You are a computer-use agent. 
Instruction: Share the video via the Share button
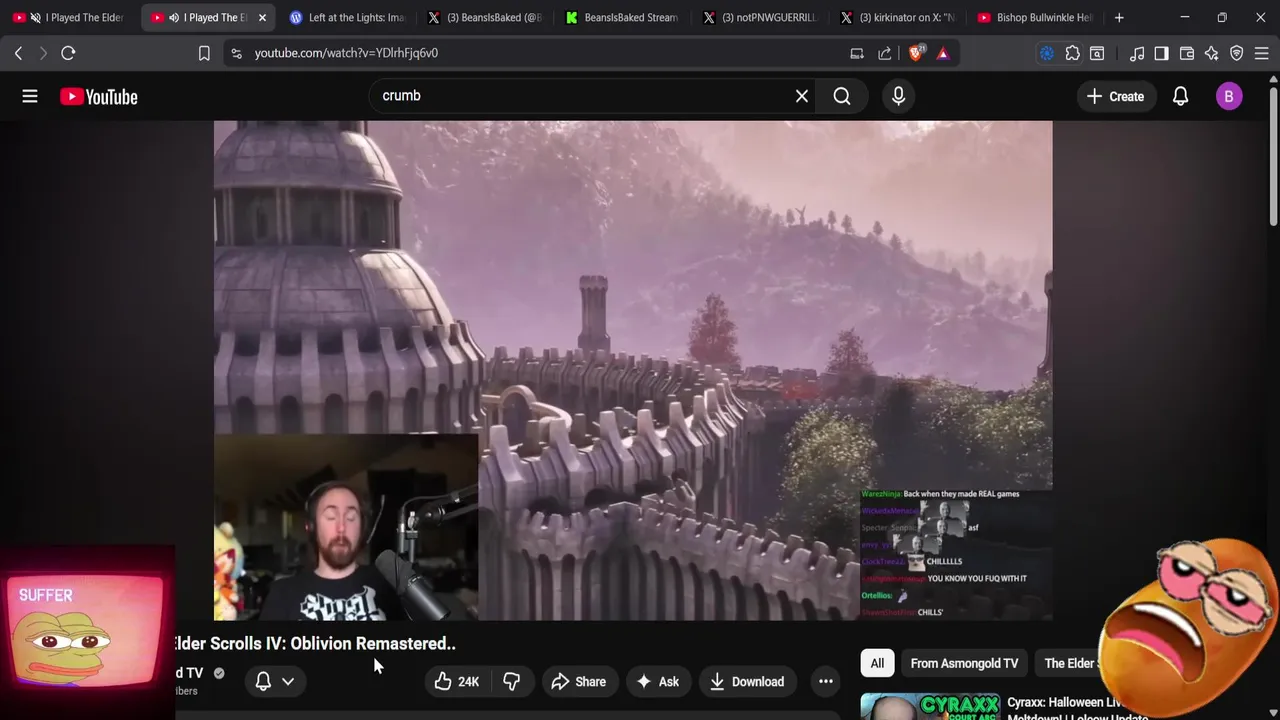[x=579, y=682]
